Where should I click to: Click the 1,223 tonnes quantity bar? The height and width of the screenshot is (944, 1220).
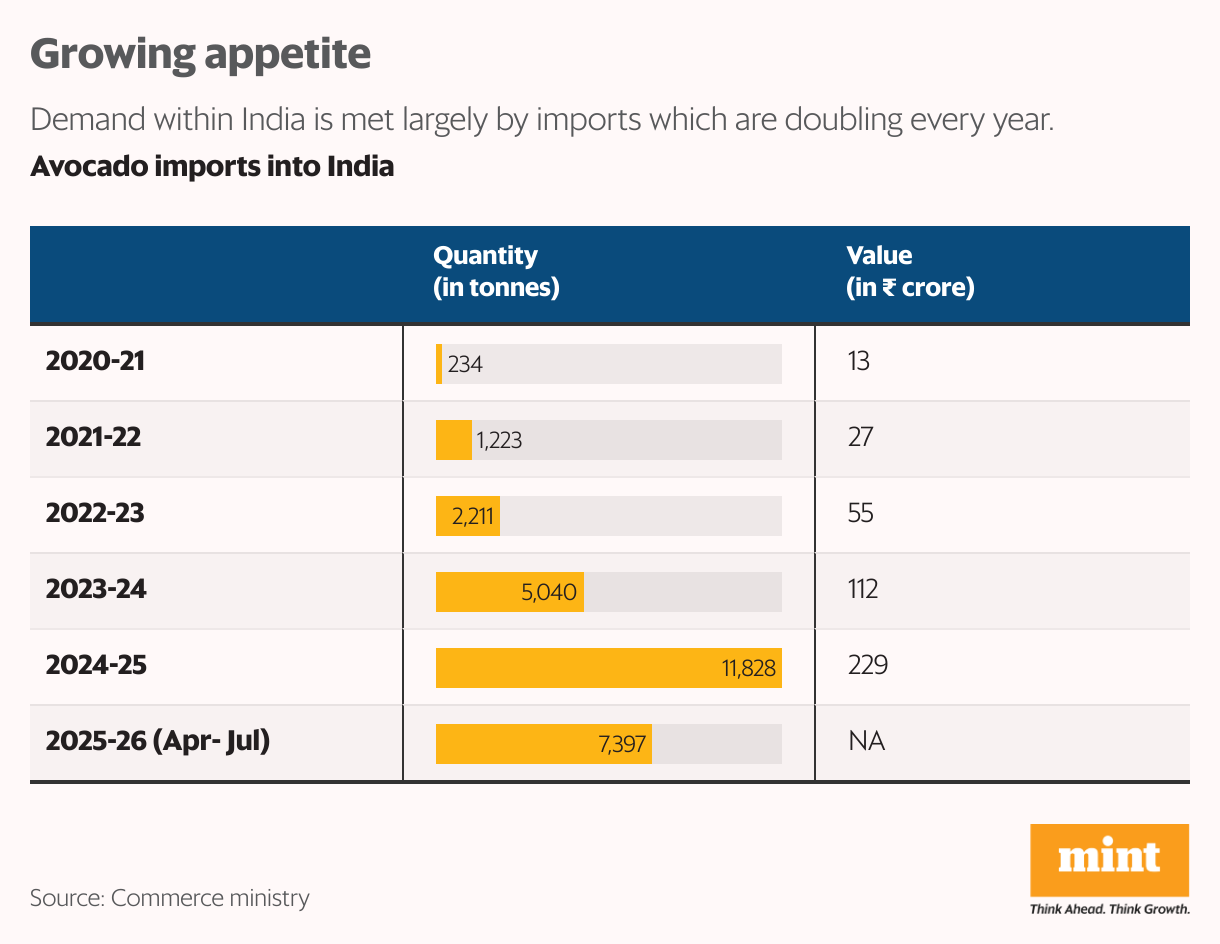point(454,440)
